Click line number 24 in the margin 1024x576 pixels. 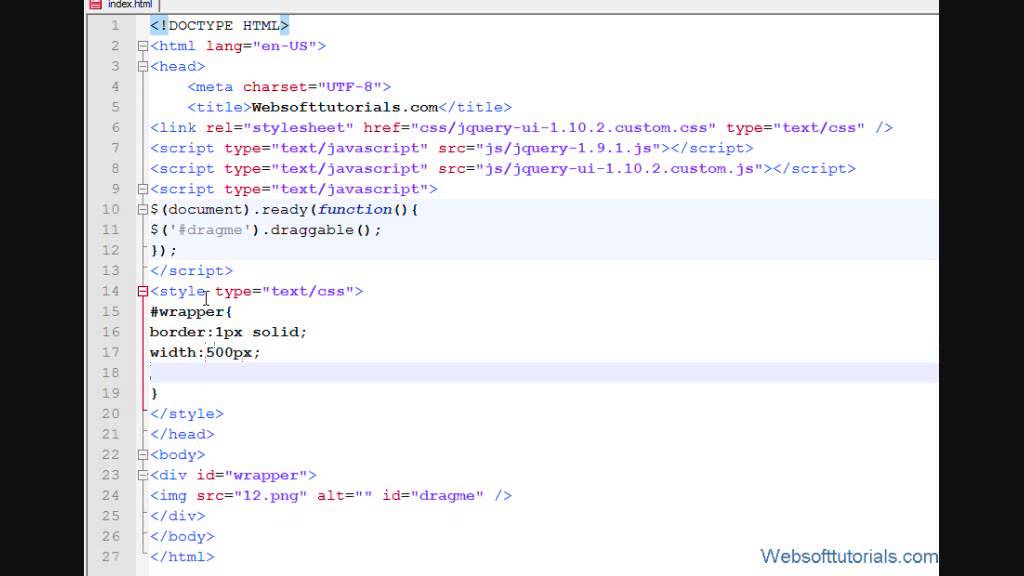coord(110,496)
